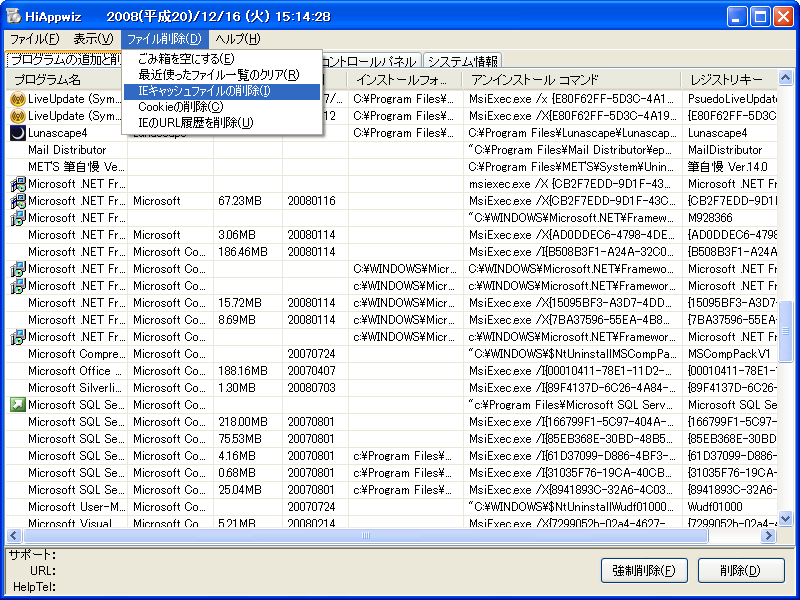Choose IEキャッシュファイルの削除(I)

click(221, 91)
